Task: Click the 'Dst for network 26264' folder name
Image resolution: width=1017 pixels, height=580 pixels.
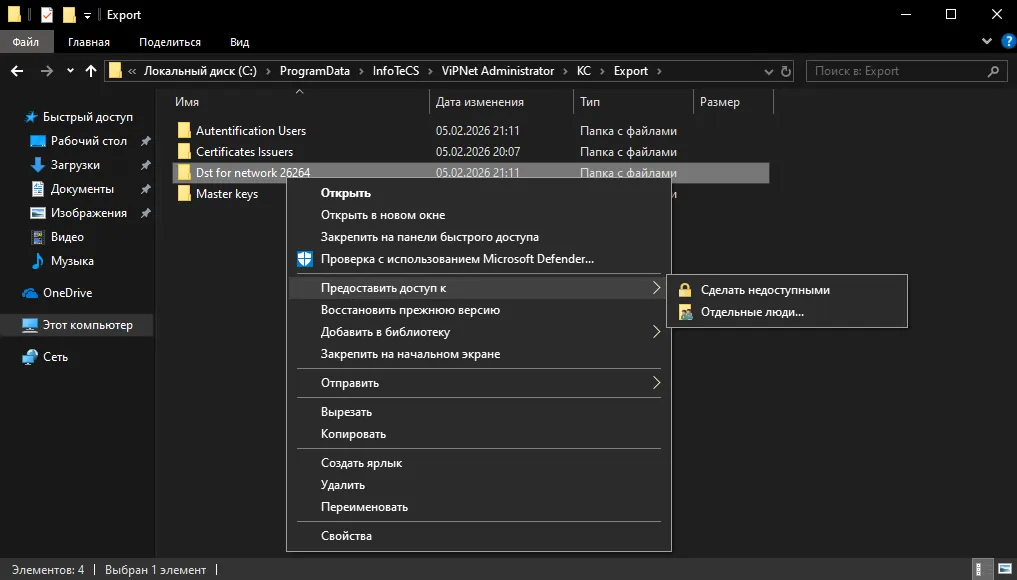Action: pos(253,173)
